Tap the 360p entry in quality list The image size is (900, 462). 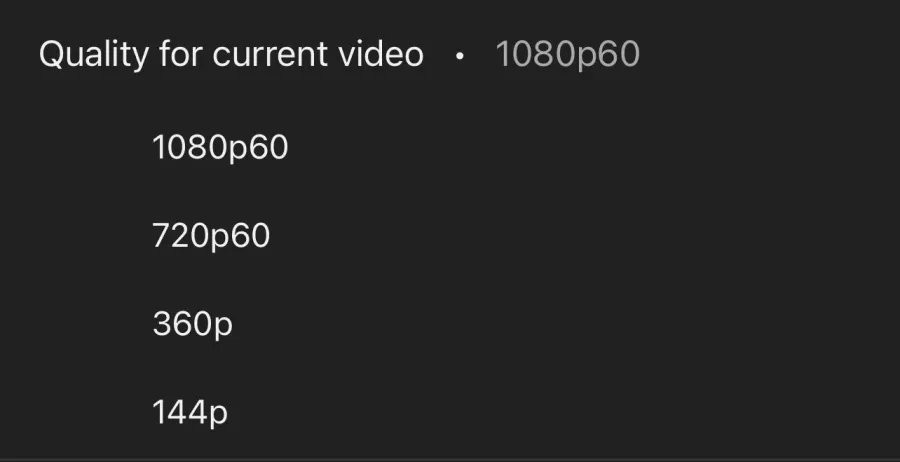click(192, 324)
